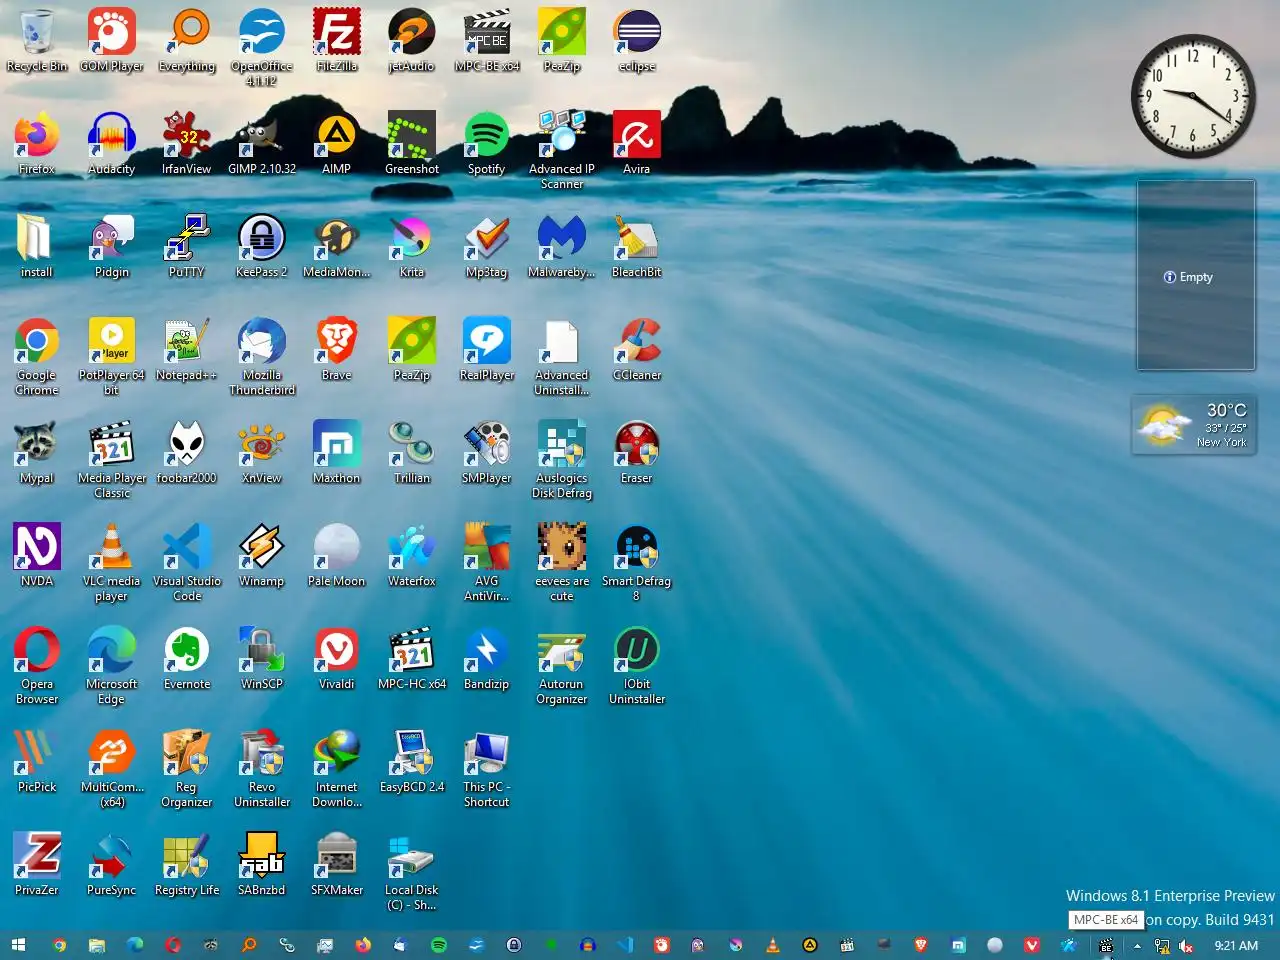Select the Notepad++ desktop shortcut
Screen dimensions: 1280x960
coord(187,350)
